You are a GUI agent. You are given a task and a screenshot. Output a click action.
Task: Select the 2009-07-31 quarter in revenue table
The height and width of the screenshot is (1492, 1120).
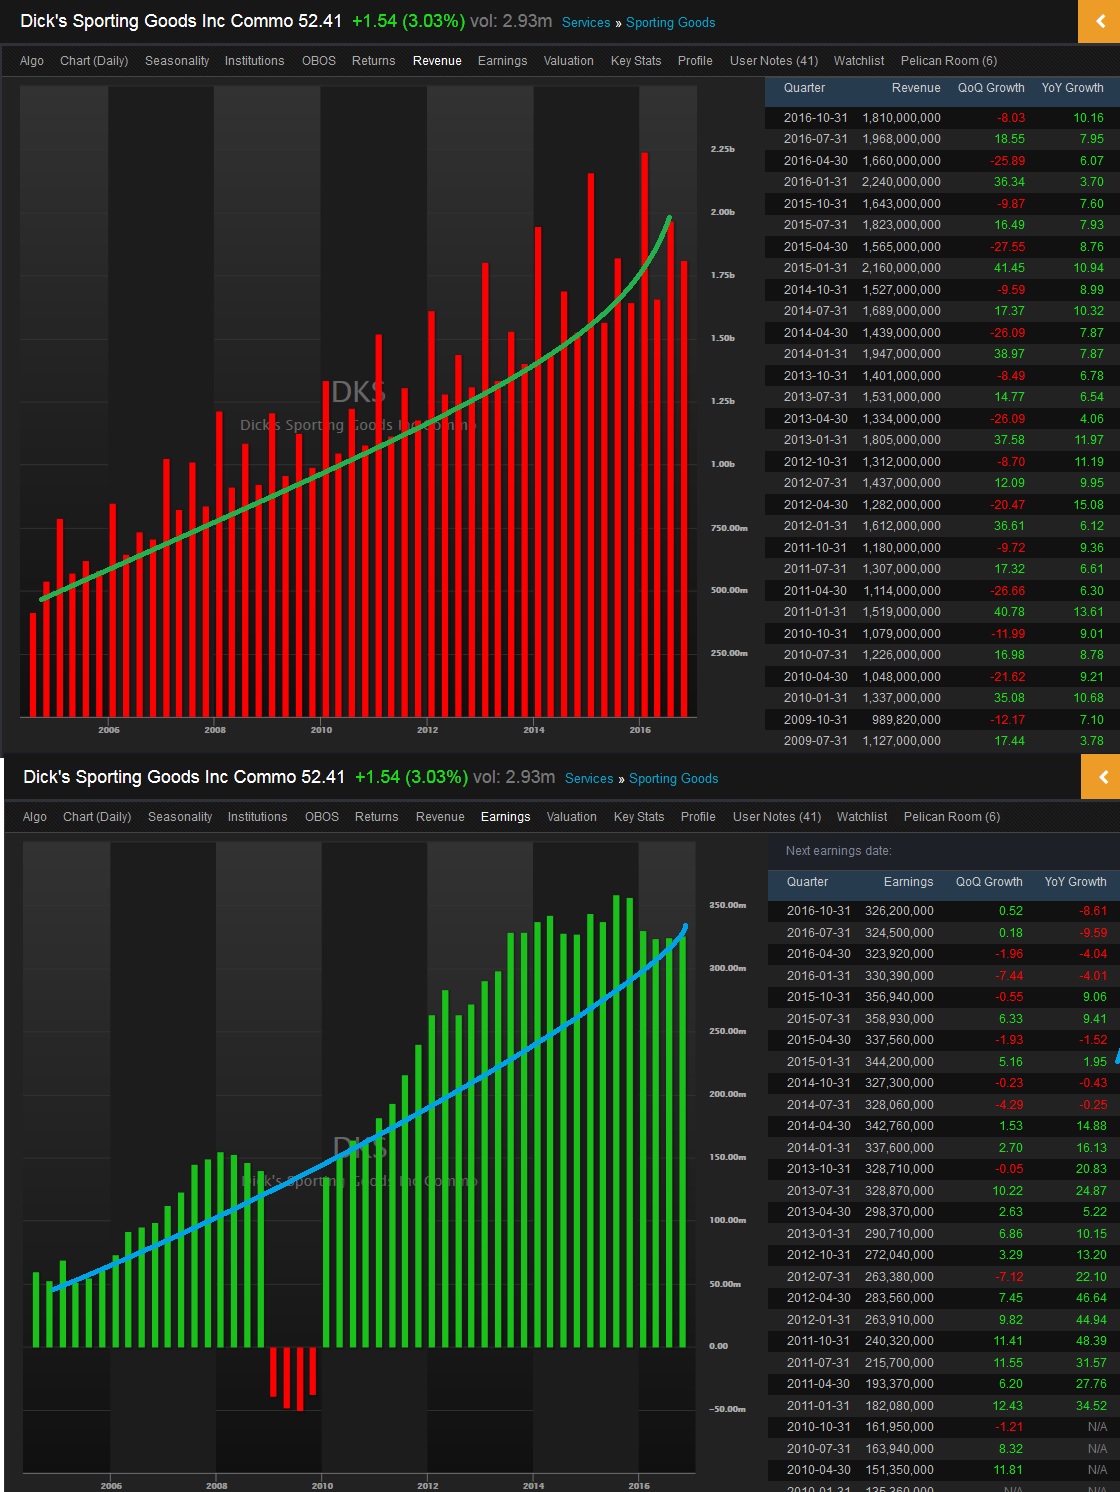[815, 741]
